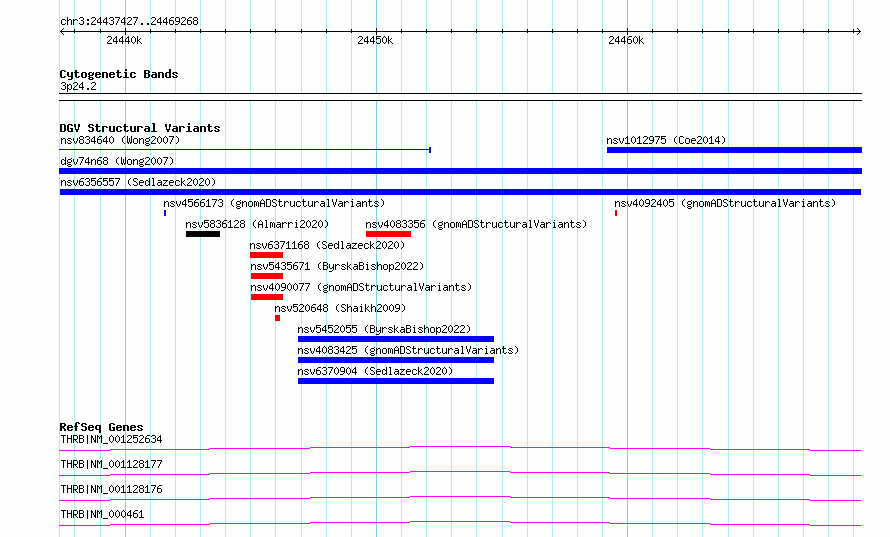Click the RefSeq Genes track heading
890x537 pixels.
(101, 427)
